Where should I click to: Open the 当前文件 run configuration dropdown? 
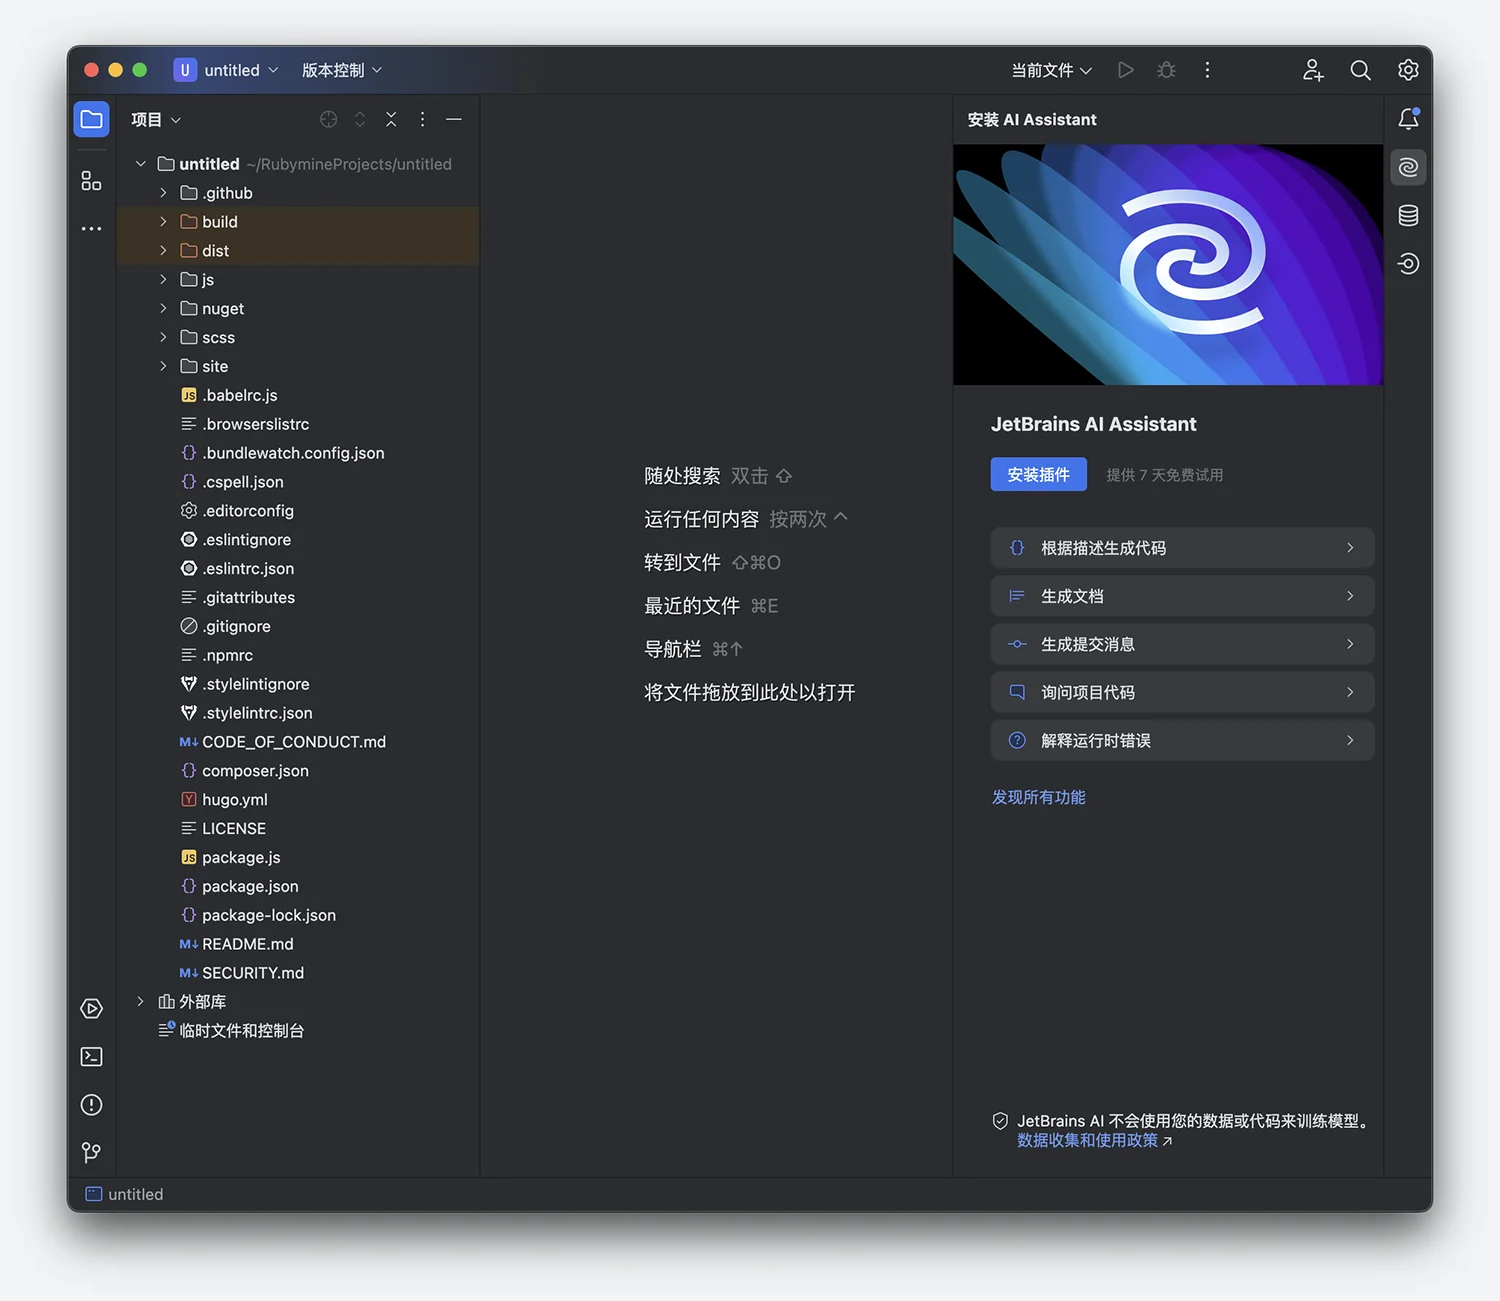coord(1051,70)
